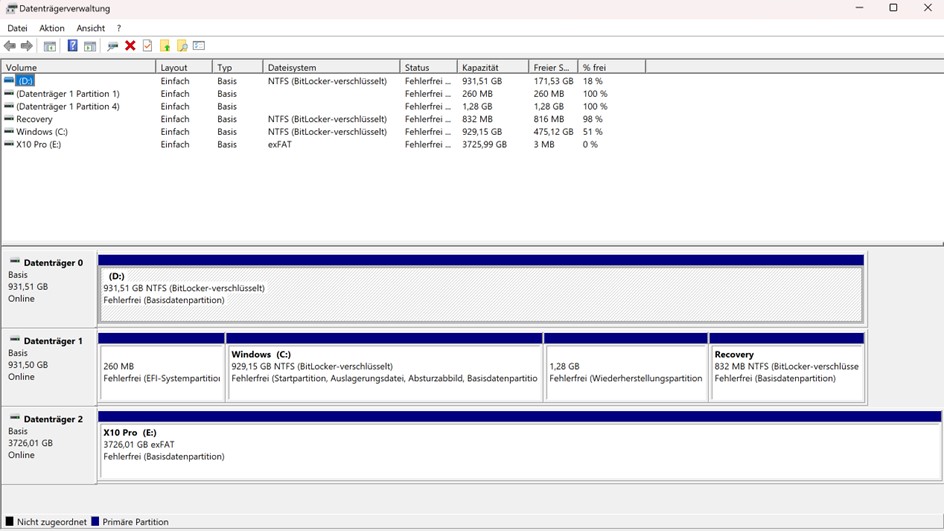
Task: Open Help via blue question mark icon
Action: pos(72,46)
